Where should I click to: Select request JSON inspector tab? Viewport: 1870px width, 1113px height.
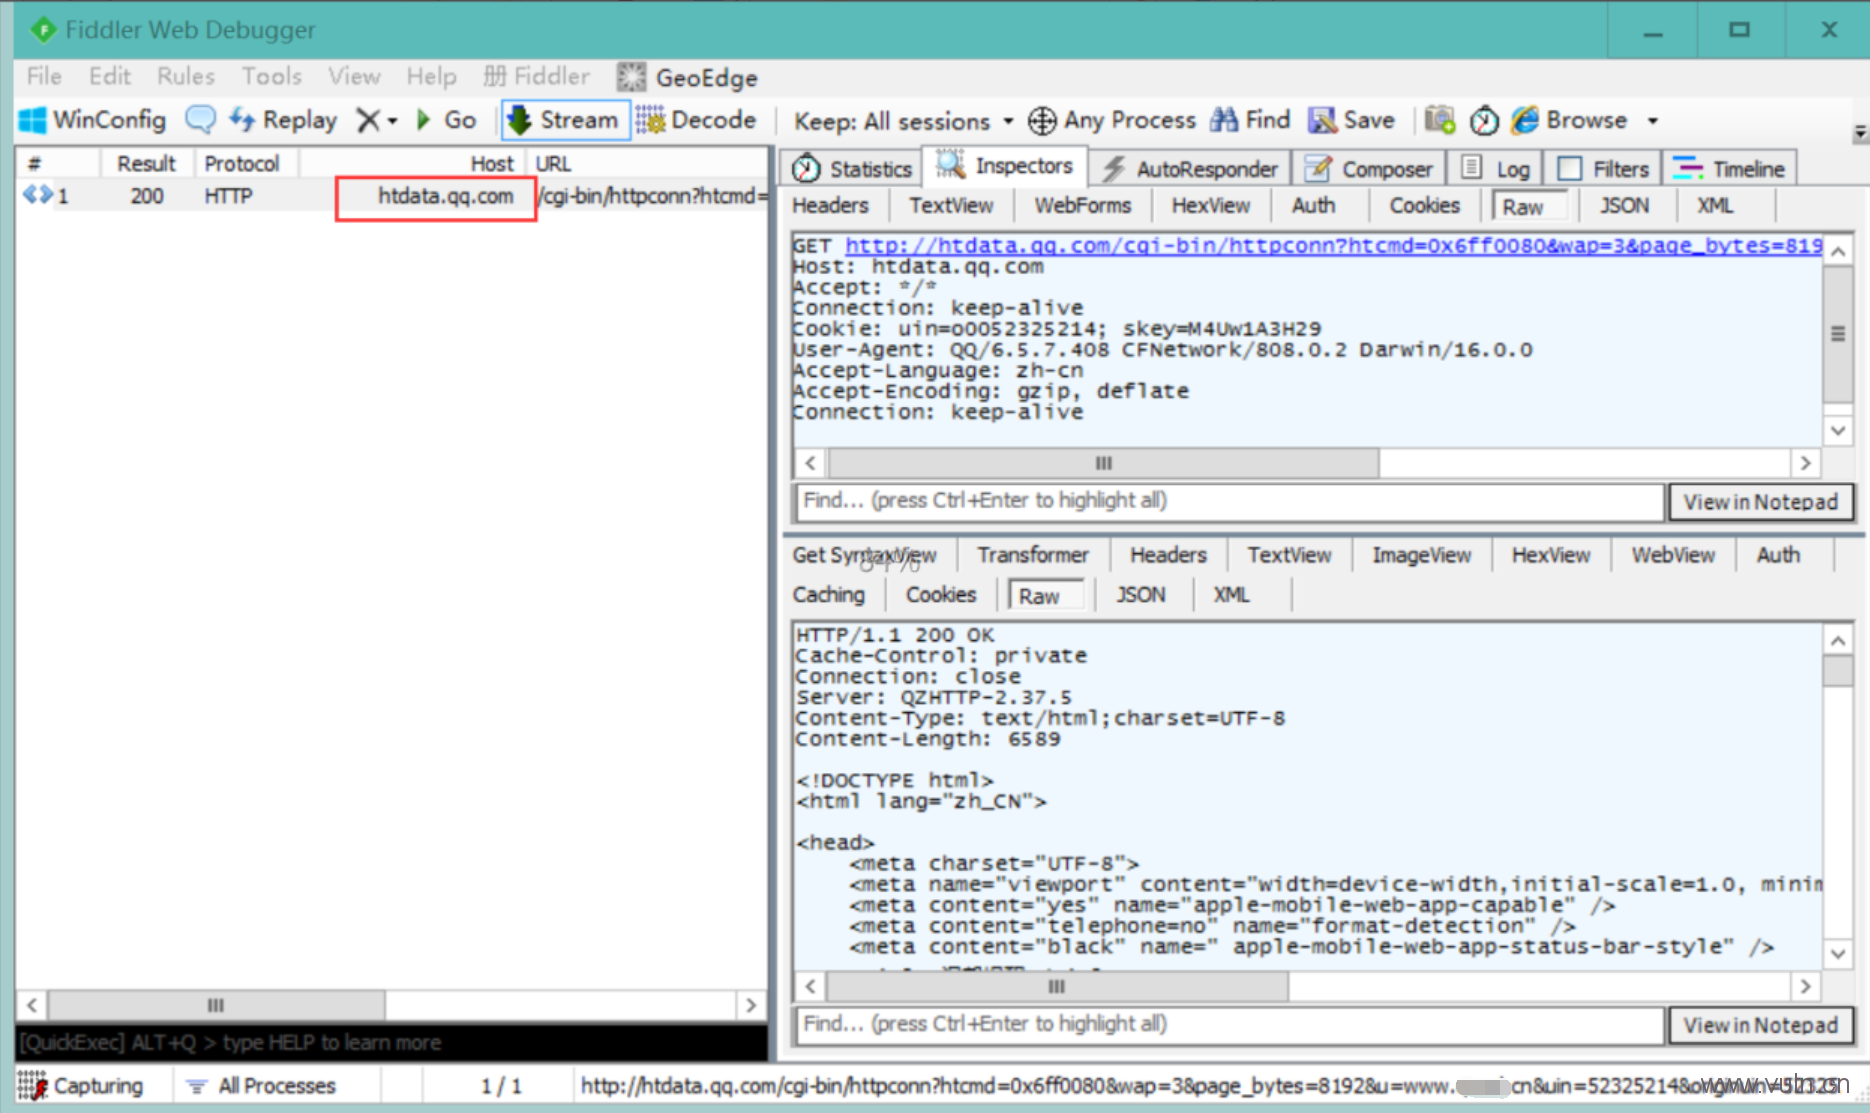pyautogui.click(x=1624, y=205)
